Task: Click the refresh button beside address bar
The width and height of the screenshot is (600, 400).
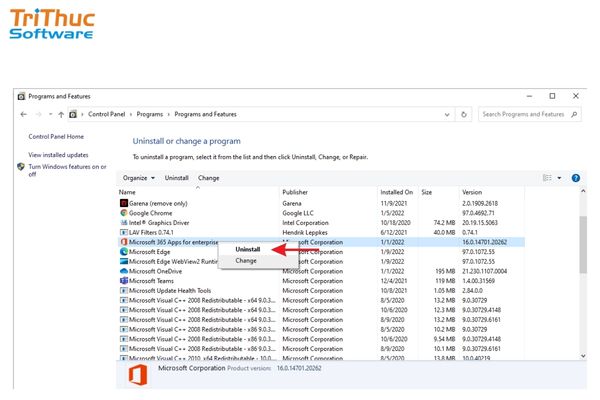Action: pos(464,114)
